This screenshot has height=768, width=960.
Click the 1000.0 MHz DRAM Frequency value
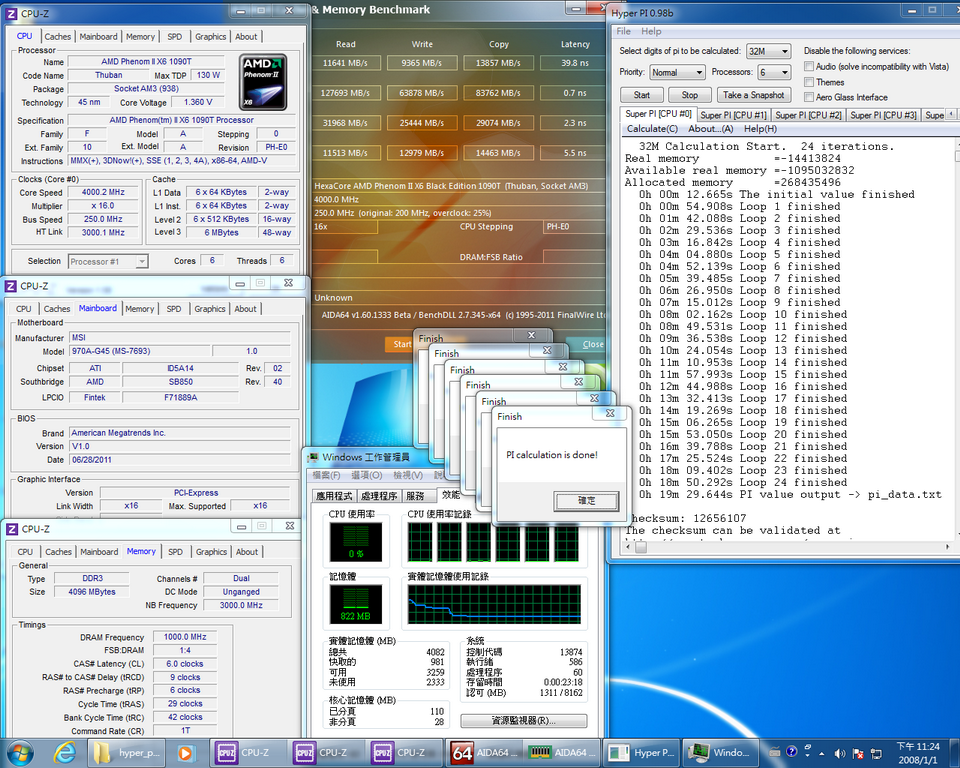click(x=185, y=637)
